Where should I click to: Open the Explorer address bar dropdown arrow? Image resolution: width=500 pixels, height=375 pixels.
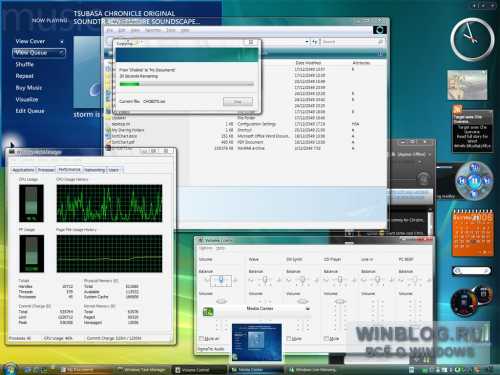click(x=306, y=42)
